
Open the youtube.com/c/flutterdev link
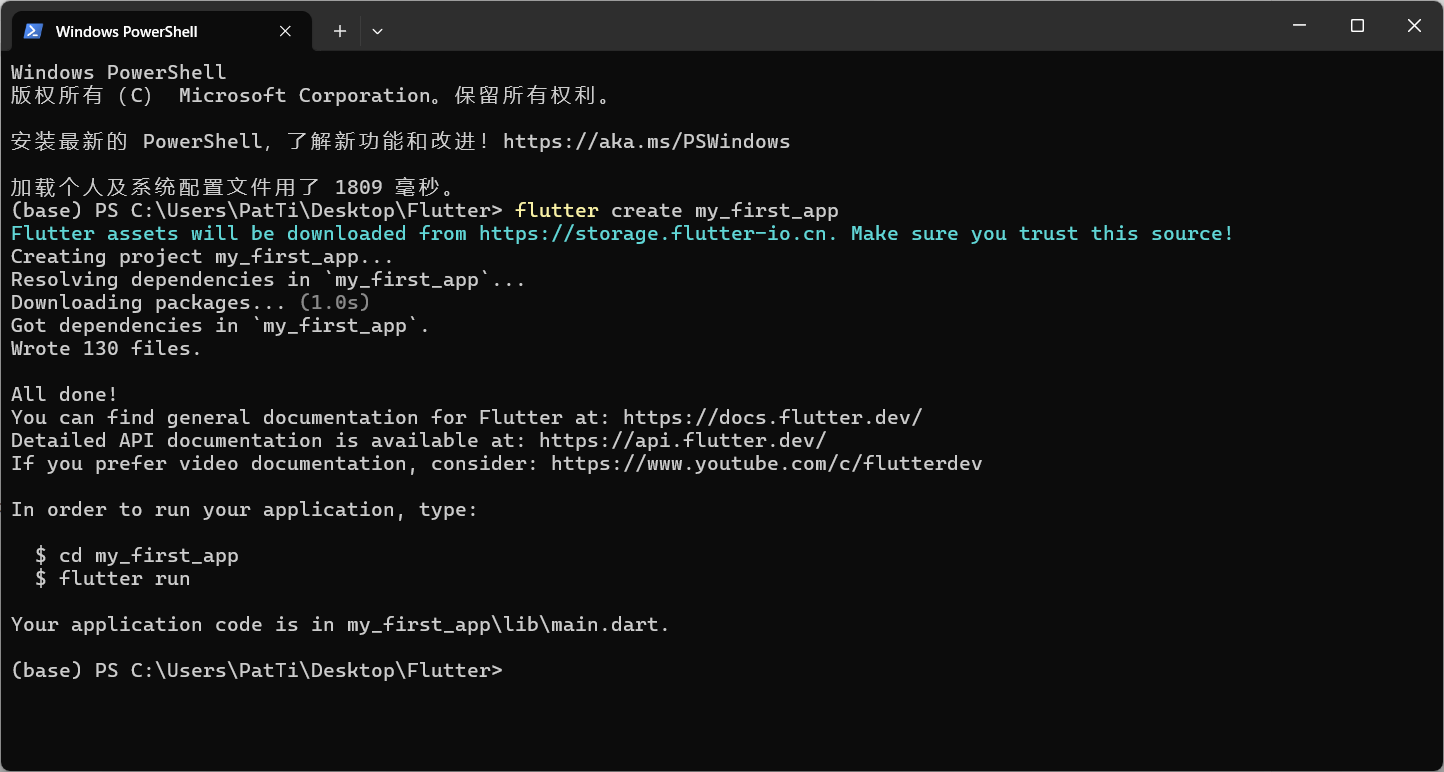tap(766, 463)
